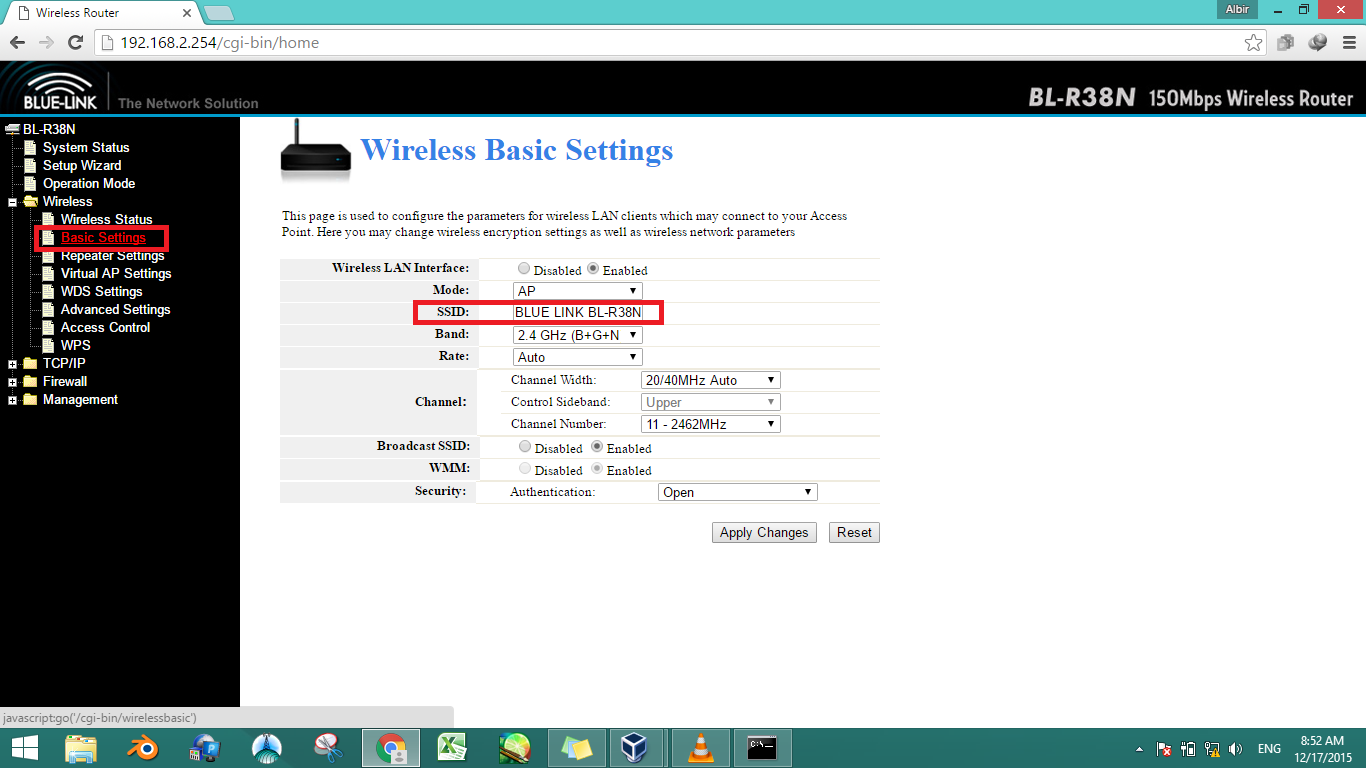This screenshot has height=768, width=1366.
Task: Disable WMM
Action: pos(524,468)
